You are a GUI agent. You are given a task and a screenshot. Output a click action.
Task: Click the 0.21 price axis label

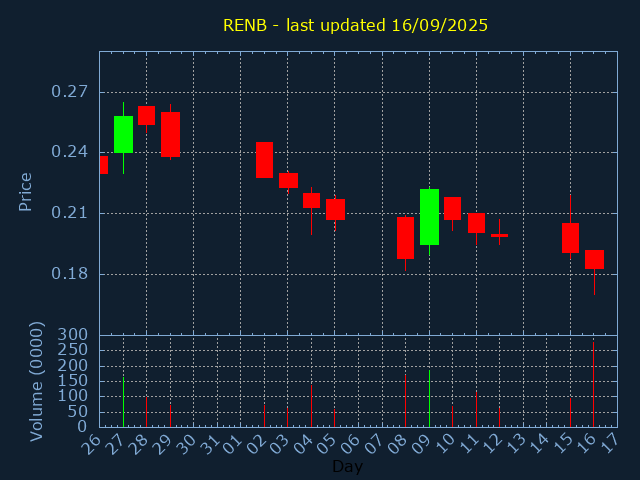[x=69, y=213]
